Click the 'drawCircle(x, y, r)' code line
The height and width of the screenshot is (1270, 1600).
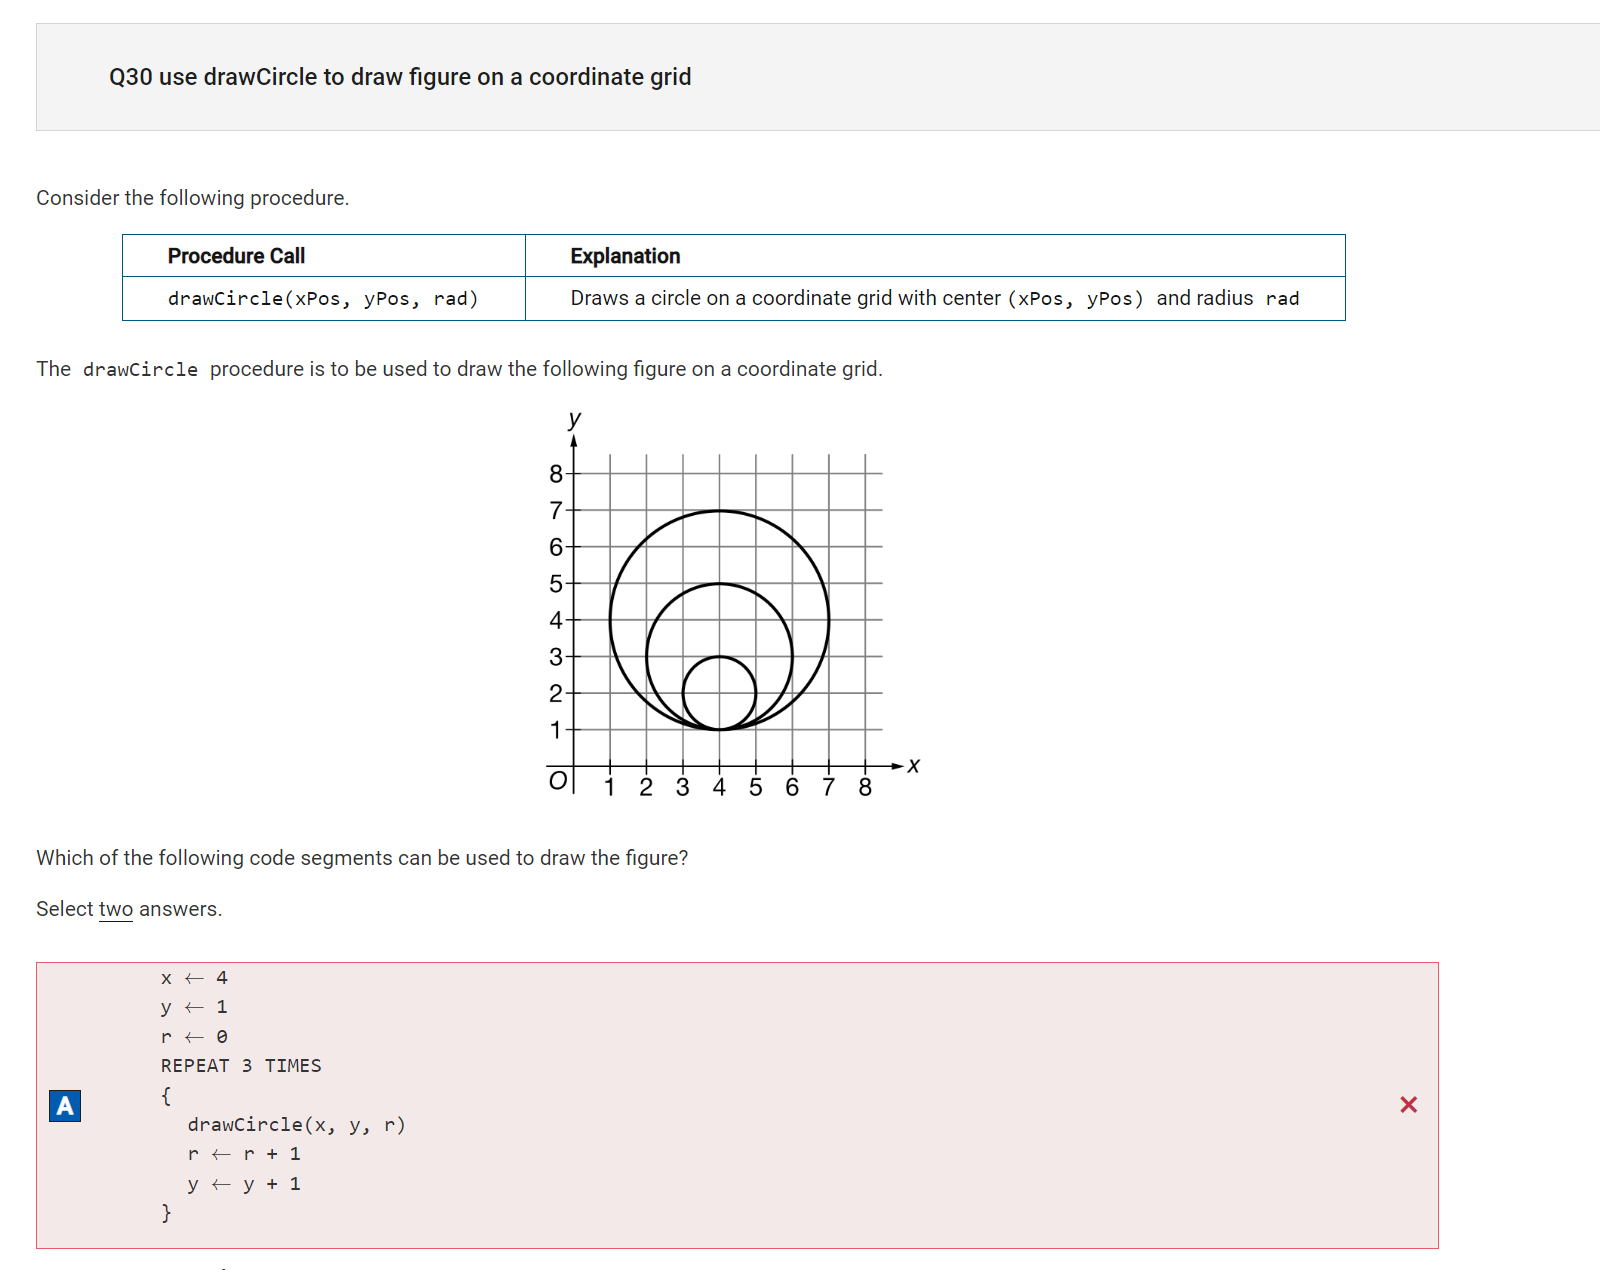click(296, 1125)
